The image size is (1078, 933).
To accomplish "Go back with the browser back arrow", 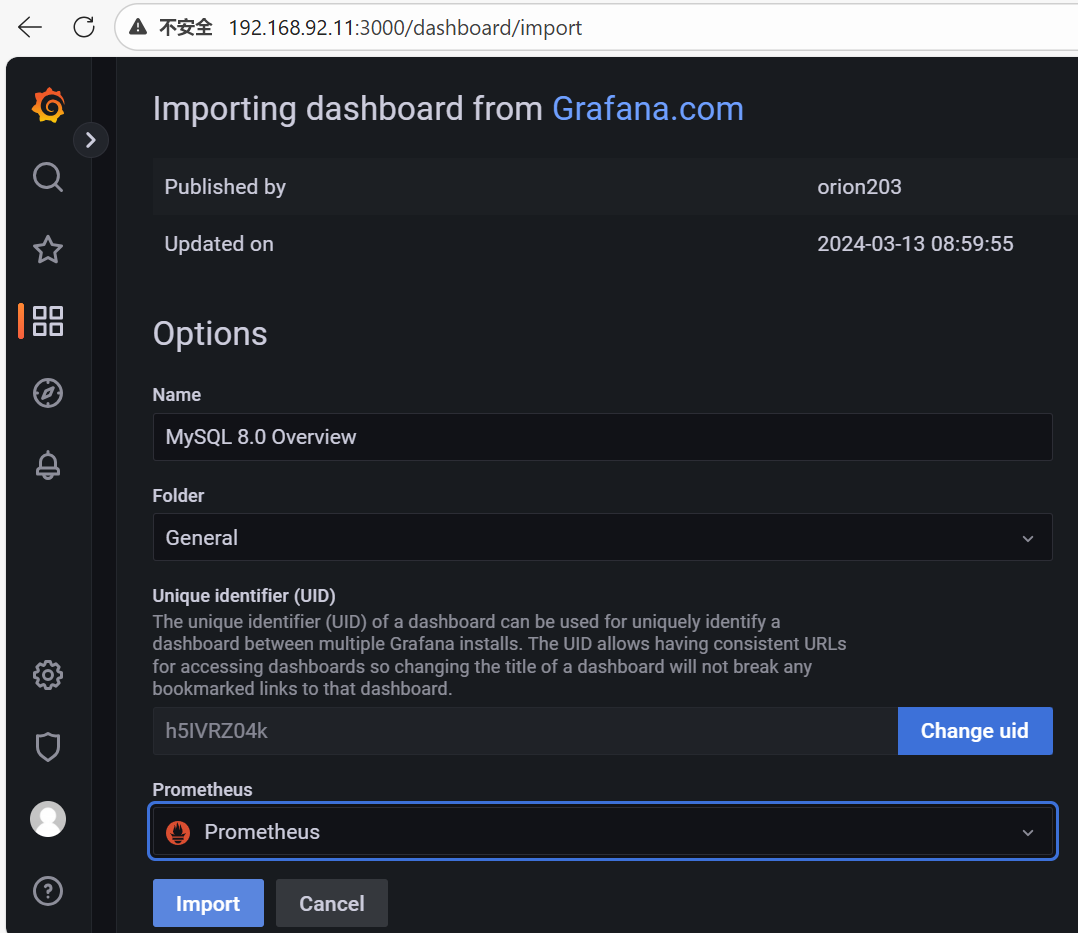I will [30, 28].
